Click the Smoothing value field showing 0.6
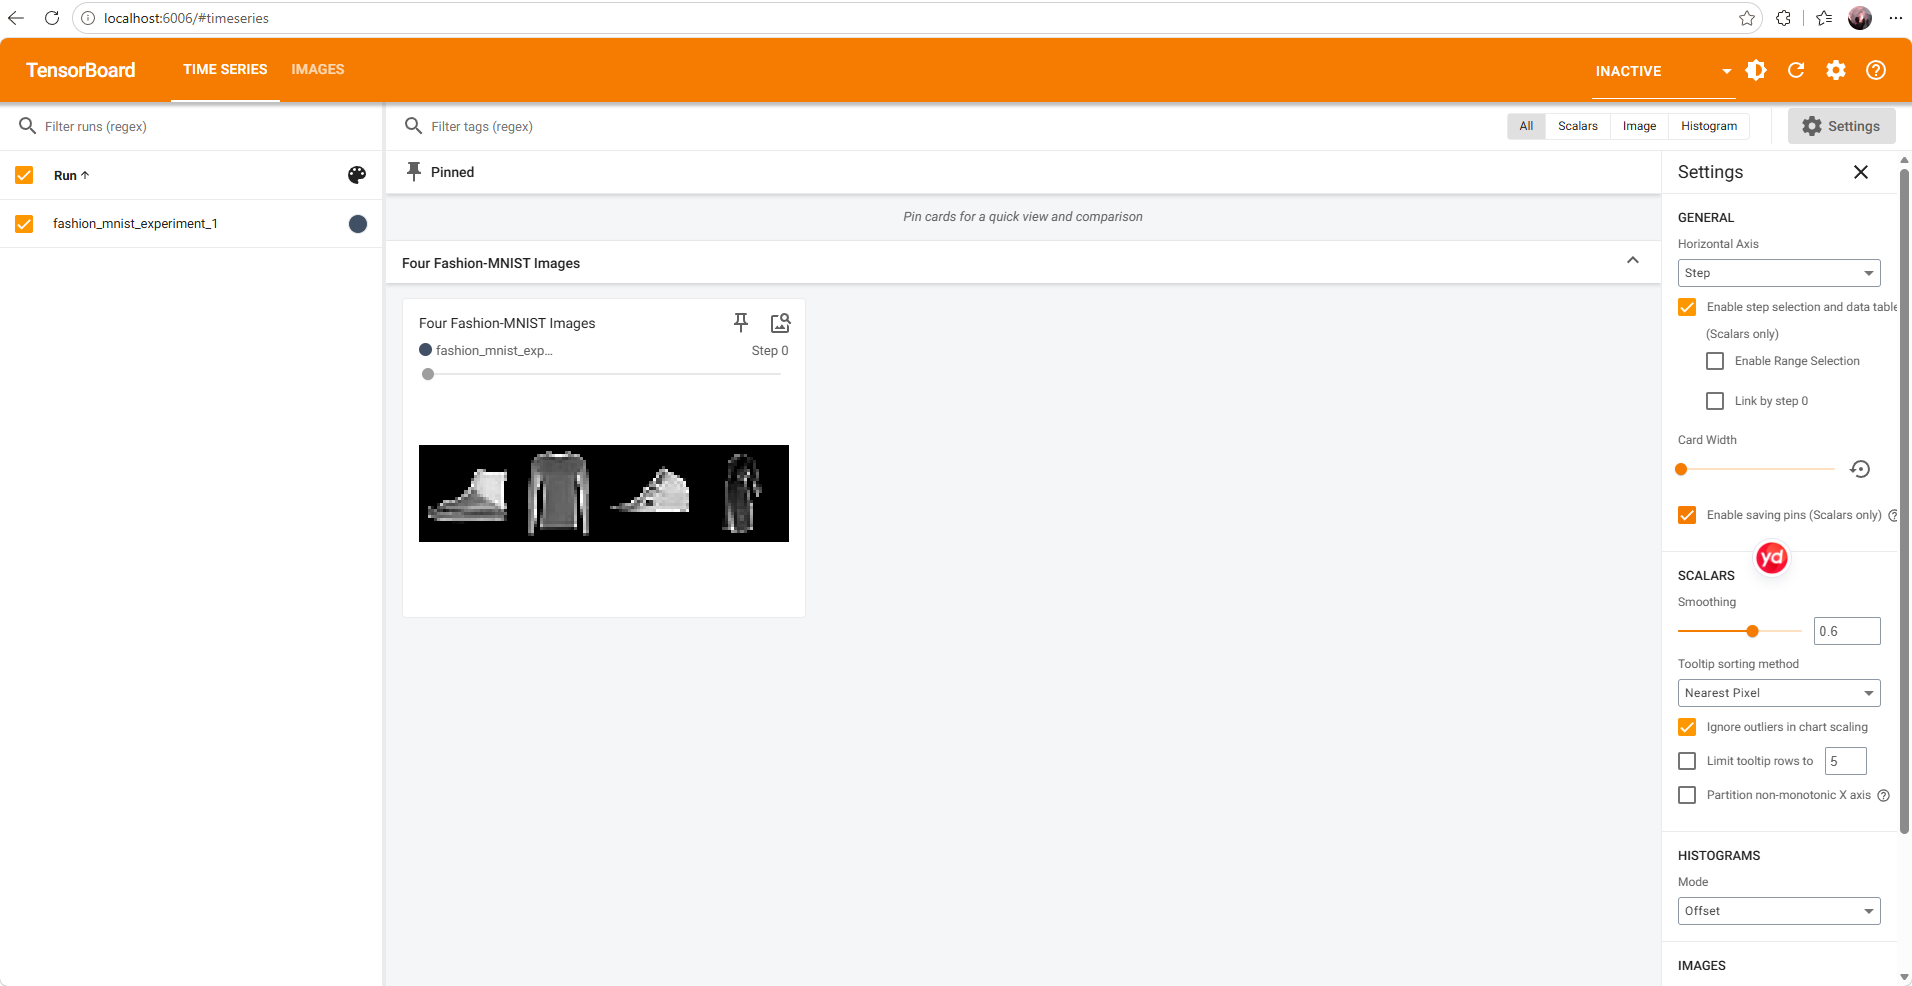This screenshot has width=1912, height=986. coord(1847,631)
